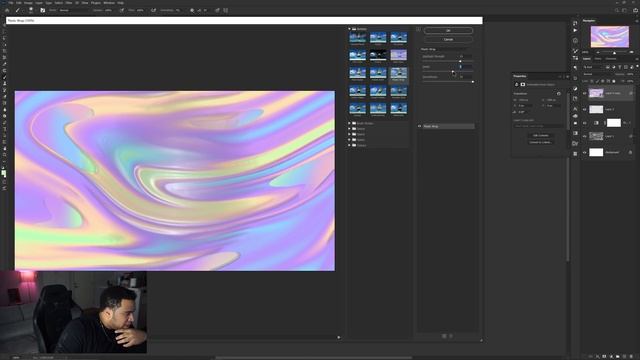Toggle visibility of top smart object layer
Image resolution: width=640 pixels, height=360 pixels.
tap(584, 93)
